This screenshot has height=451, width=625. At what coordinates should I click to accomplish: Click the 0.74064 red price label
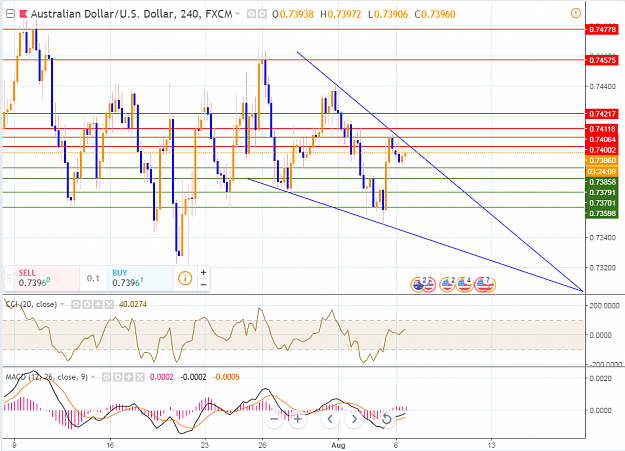click(x=602, y=139)
